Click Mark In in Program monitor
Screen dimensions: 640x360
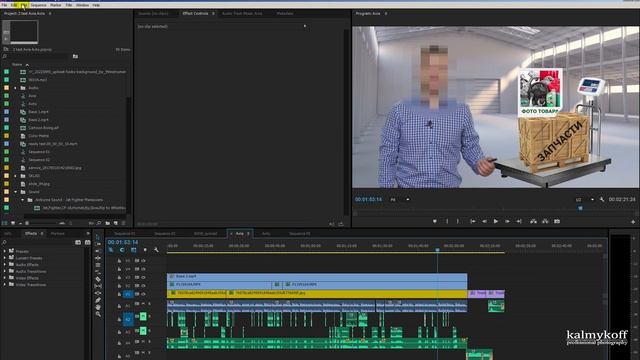click(x=447, y=221)
